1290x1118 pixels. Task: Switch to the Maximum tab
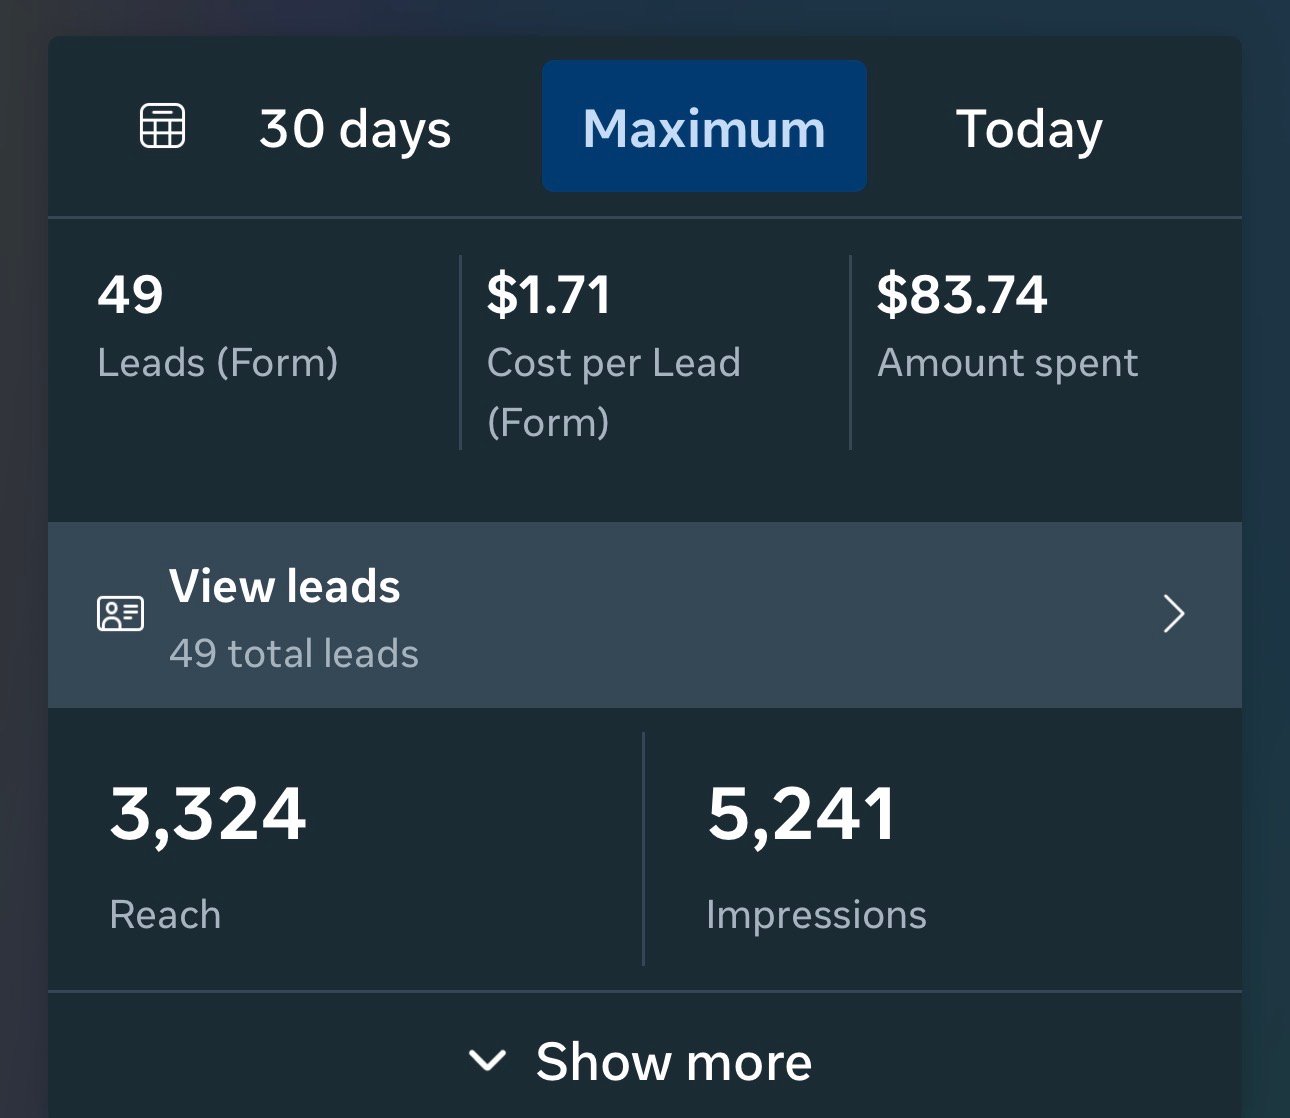pyautogui.click(x=704, y=126)
